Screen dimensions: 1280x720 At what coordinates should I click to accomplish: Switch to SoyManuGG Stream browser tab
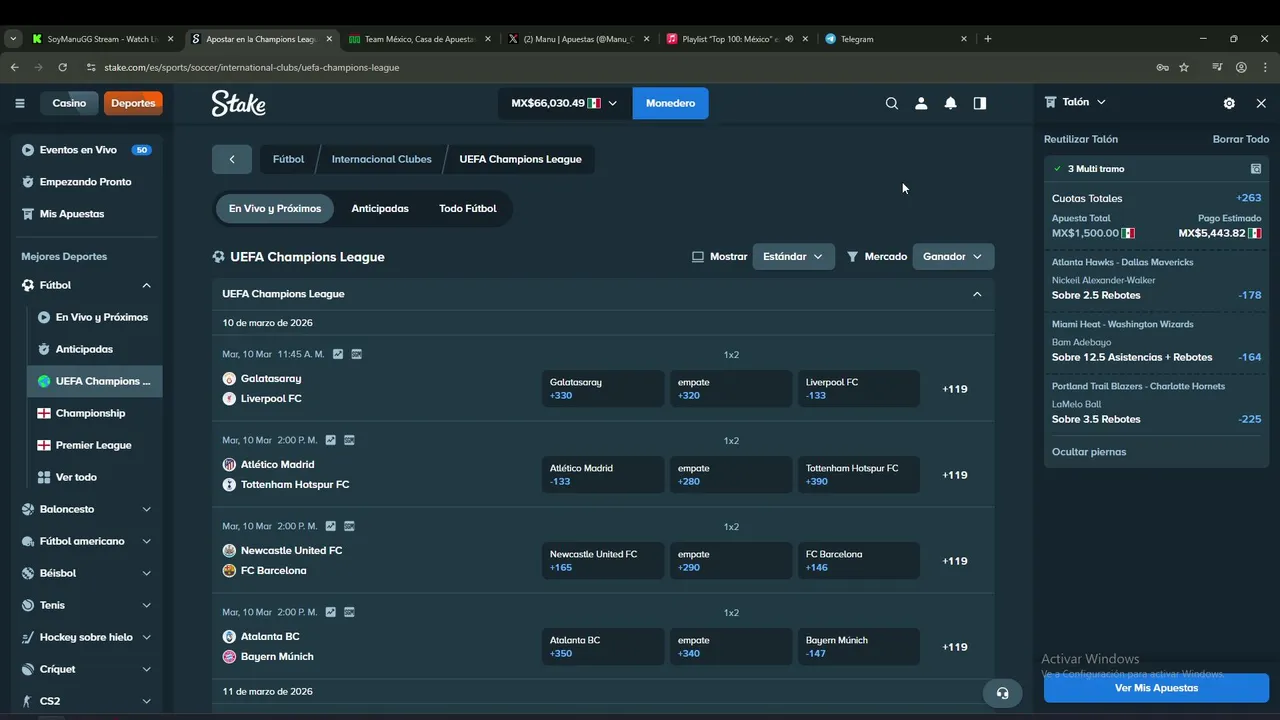103,39
